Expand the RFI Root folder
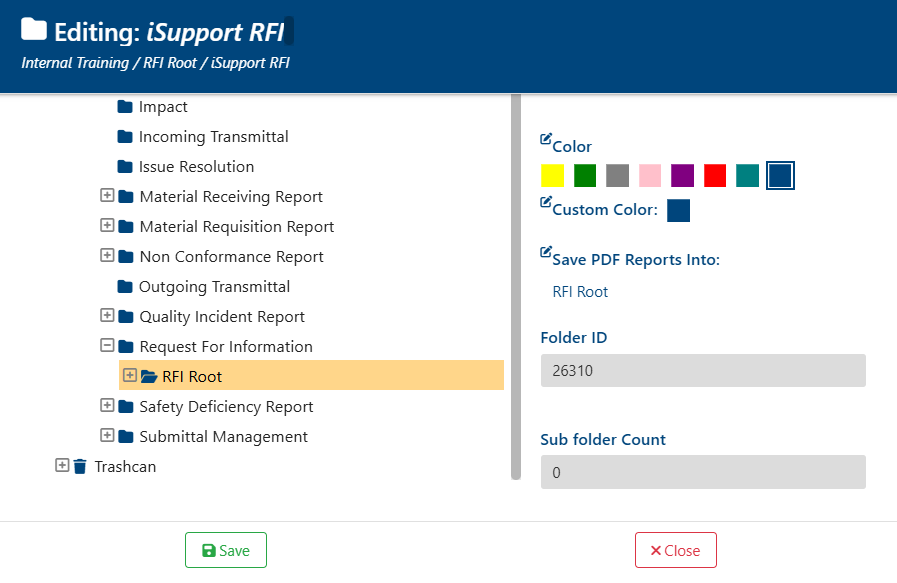897x583 pixels. [x=130, y=375]
